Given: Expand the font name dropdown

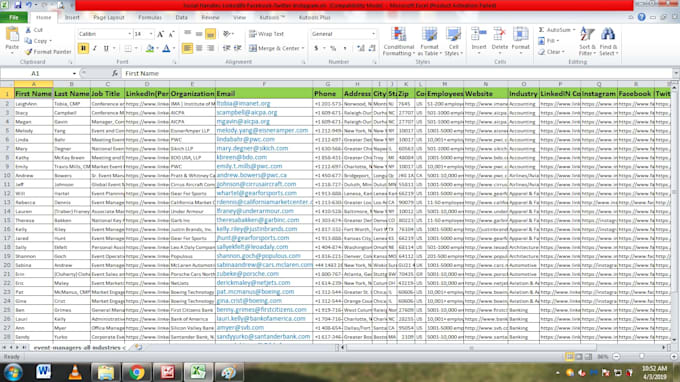Looking at the screenshot, I should coord(129,34).
